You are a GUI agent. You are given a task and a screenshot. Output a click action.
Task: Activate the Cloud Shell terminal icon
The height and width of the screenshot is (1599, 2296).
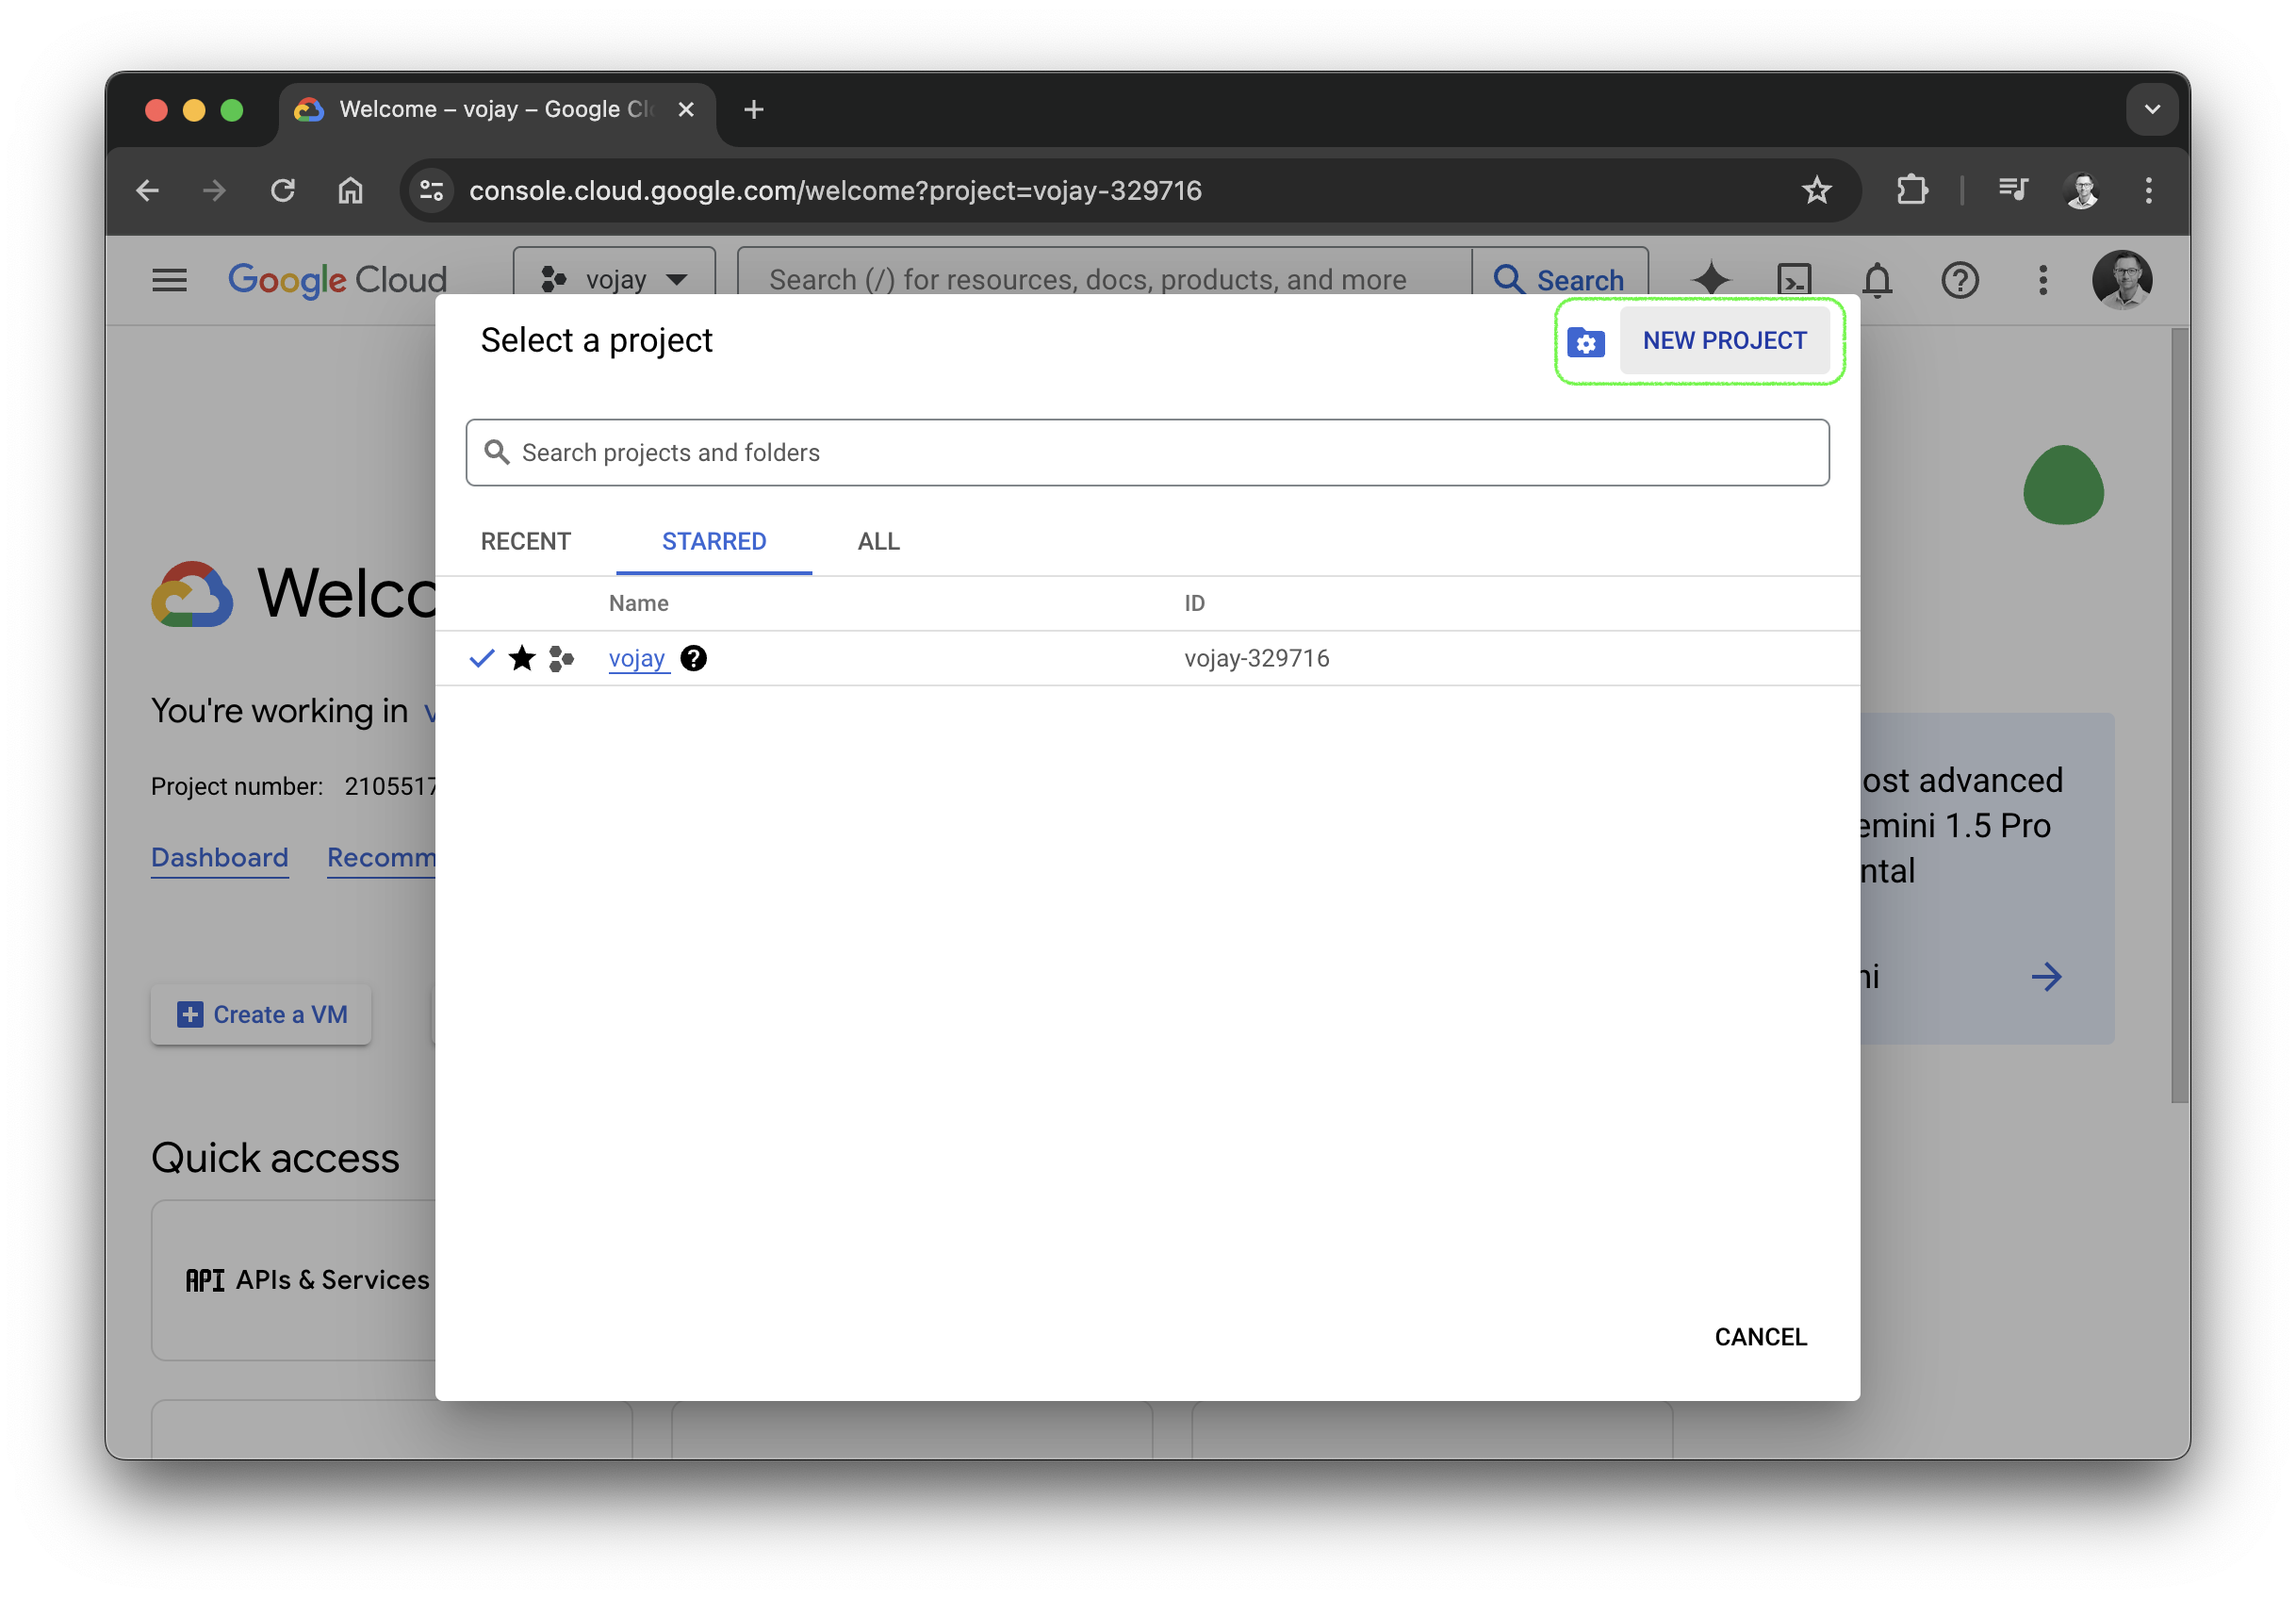(x=1794, y=279)
